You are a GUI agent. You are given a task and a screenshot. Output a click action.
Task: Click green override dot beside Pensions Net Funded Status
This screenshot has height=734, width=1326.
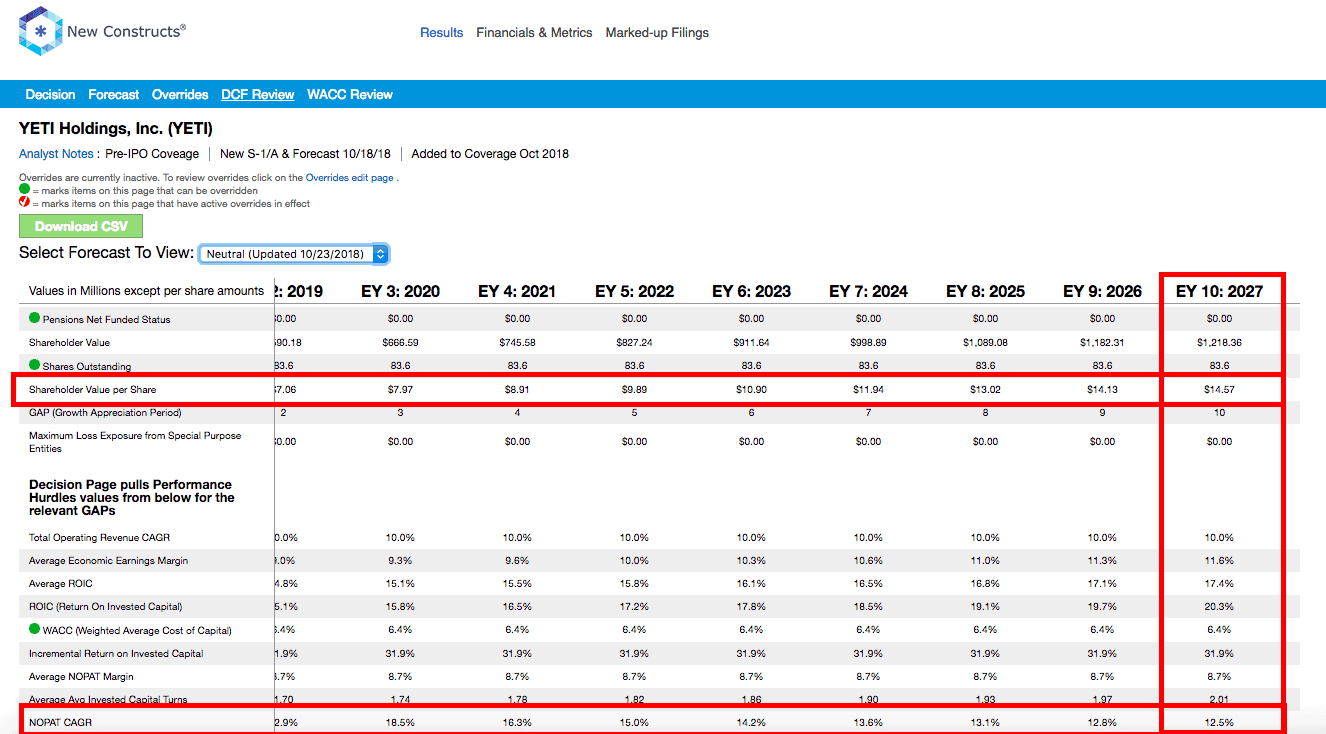tap(34, 319)
